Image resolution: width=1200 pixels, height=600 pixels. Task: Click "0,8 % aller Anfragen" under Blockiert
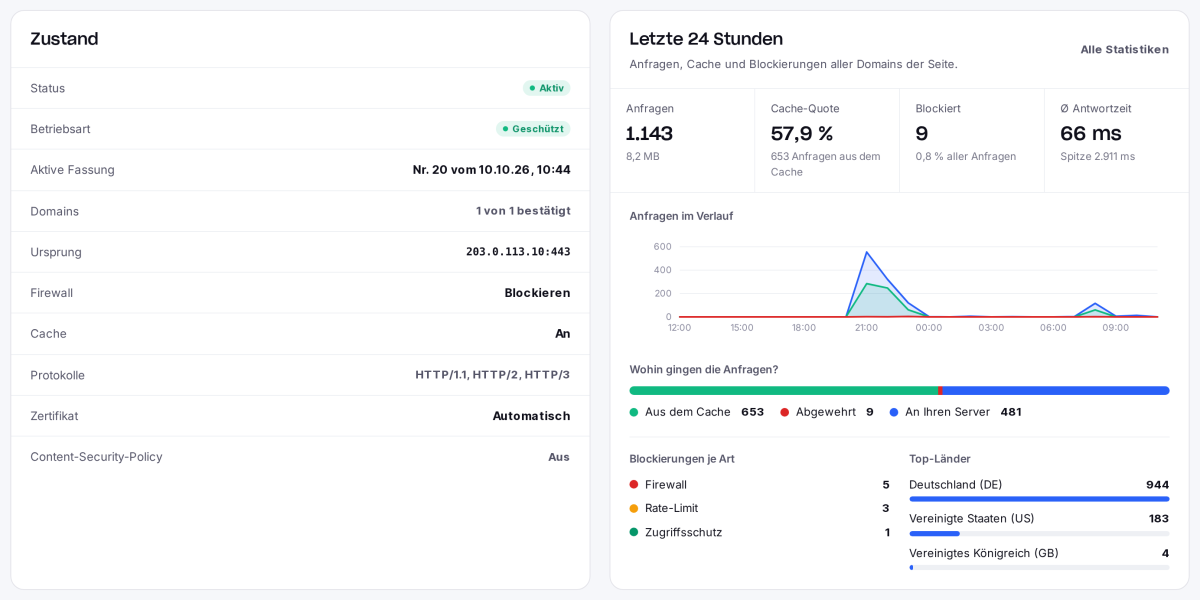click(x=966, y=156)
